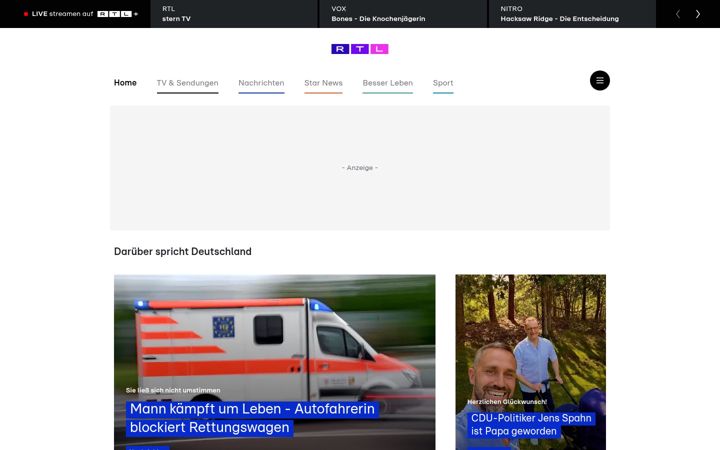Click LIVE streamen auf RTL+ link
720x450 pixels.
[x=81, y=14]
